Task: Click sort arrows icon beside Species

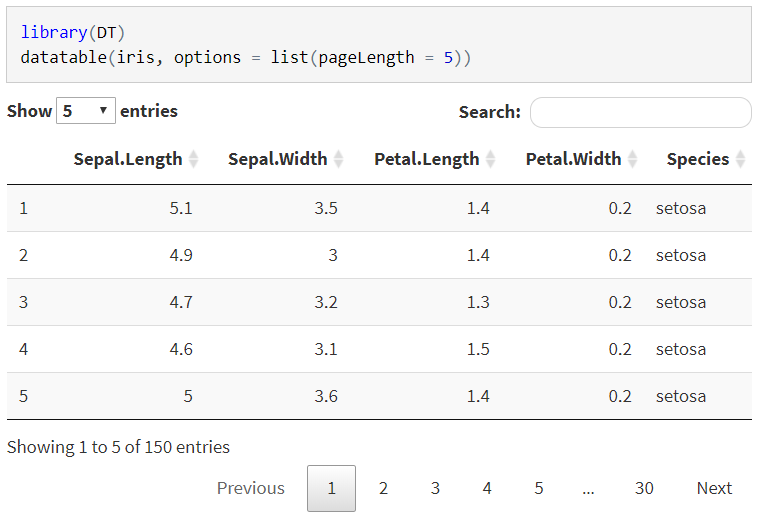Action: [741, 159]
